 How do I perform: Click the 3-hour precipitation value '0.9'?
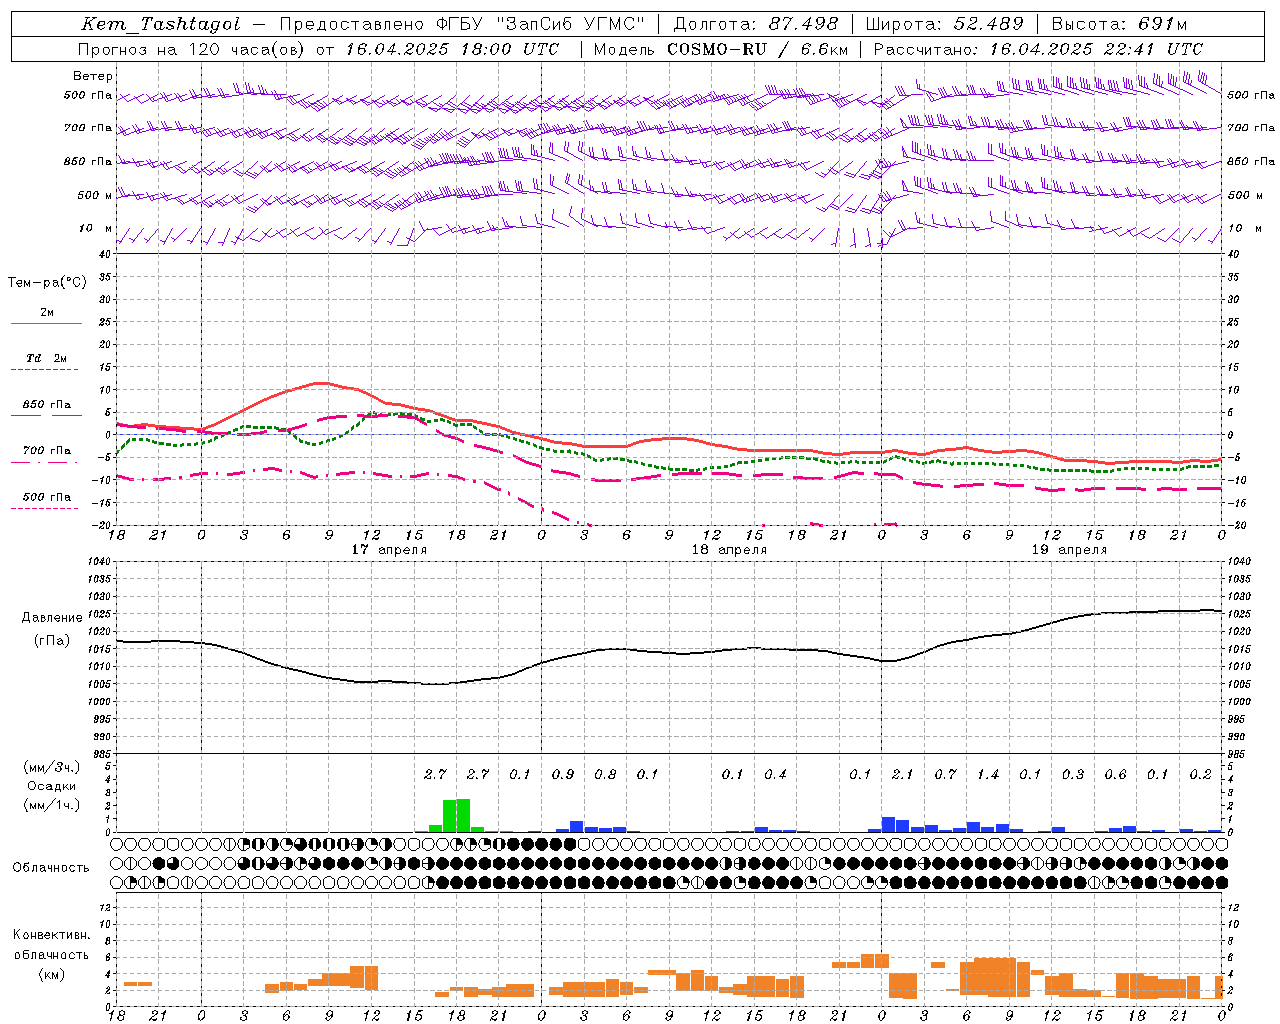(x=563, y=774)
